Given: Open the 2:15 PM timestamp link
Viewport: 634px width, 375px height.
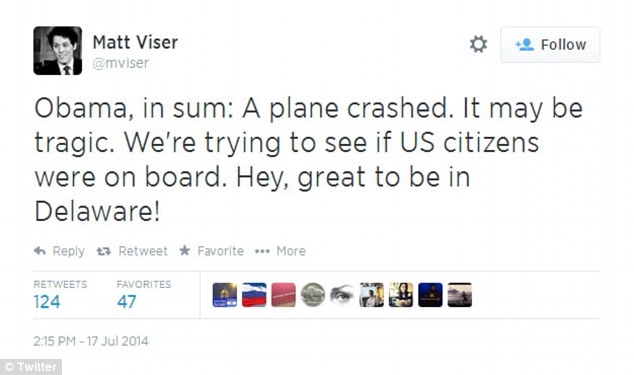Looking at the screenshot, I should tap(91, 341).
